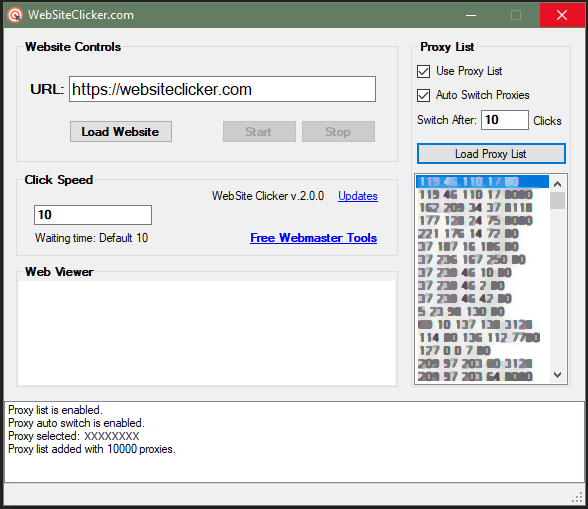Focus the URL input field
This screenshot has width=588, height=509.
point(222,89)
